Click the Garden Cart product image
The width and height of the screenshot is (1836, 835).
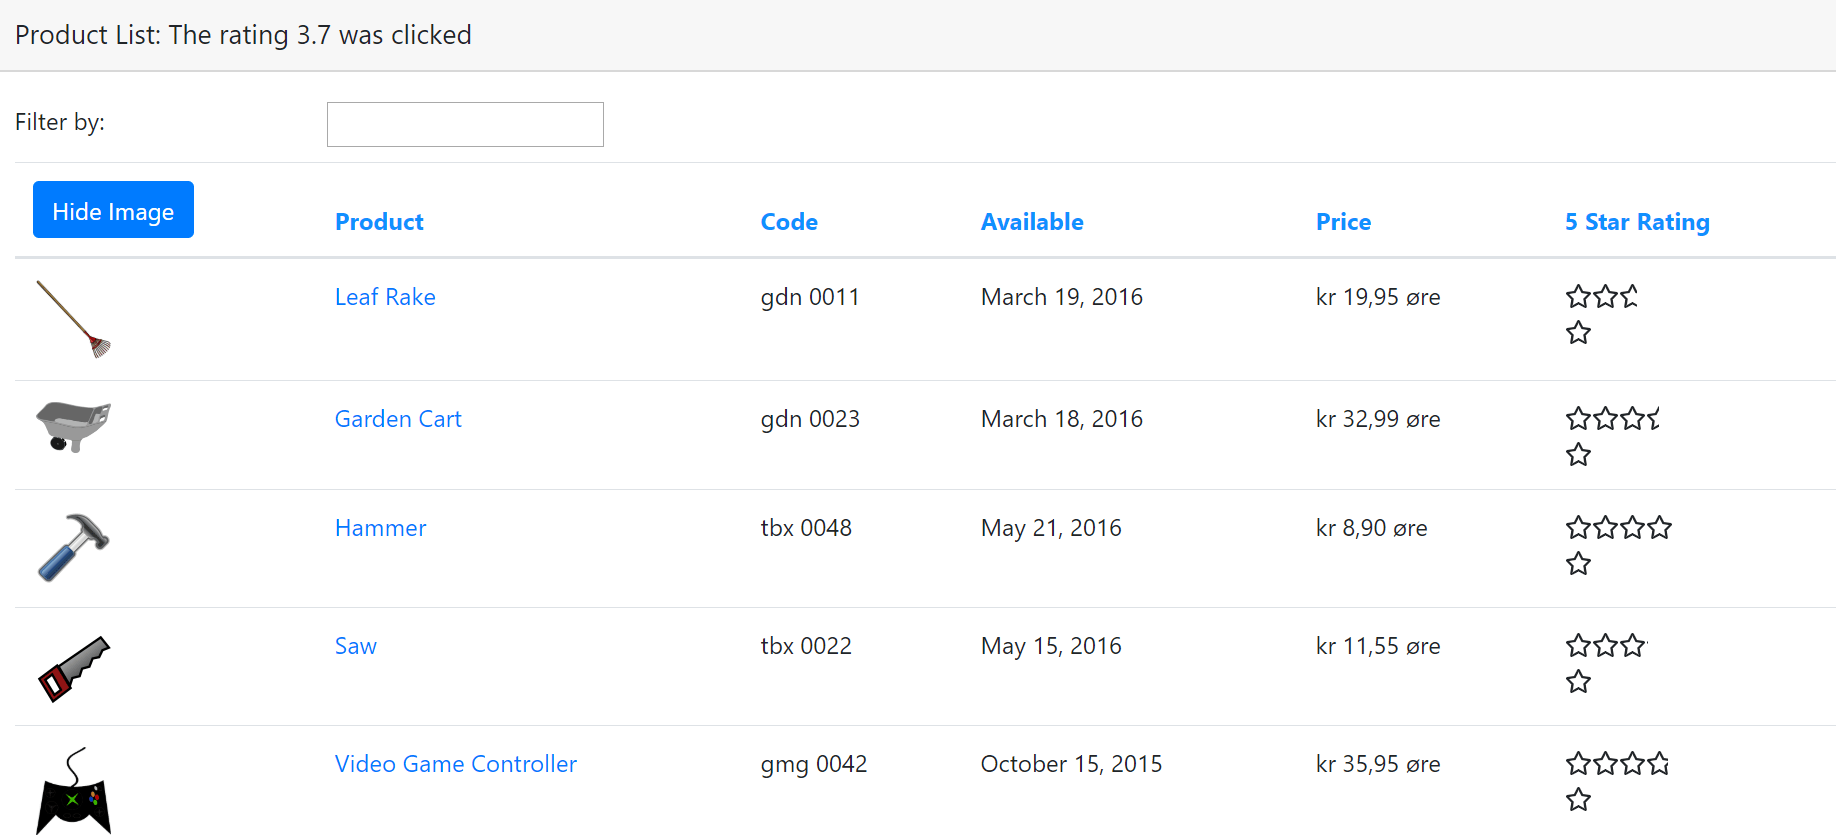point(74,427)
